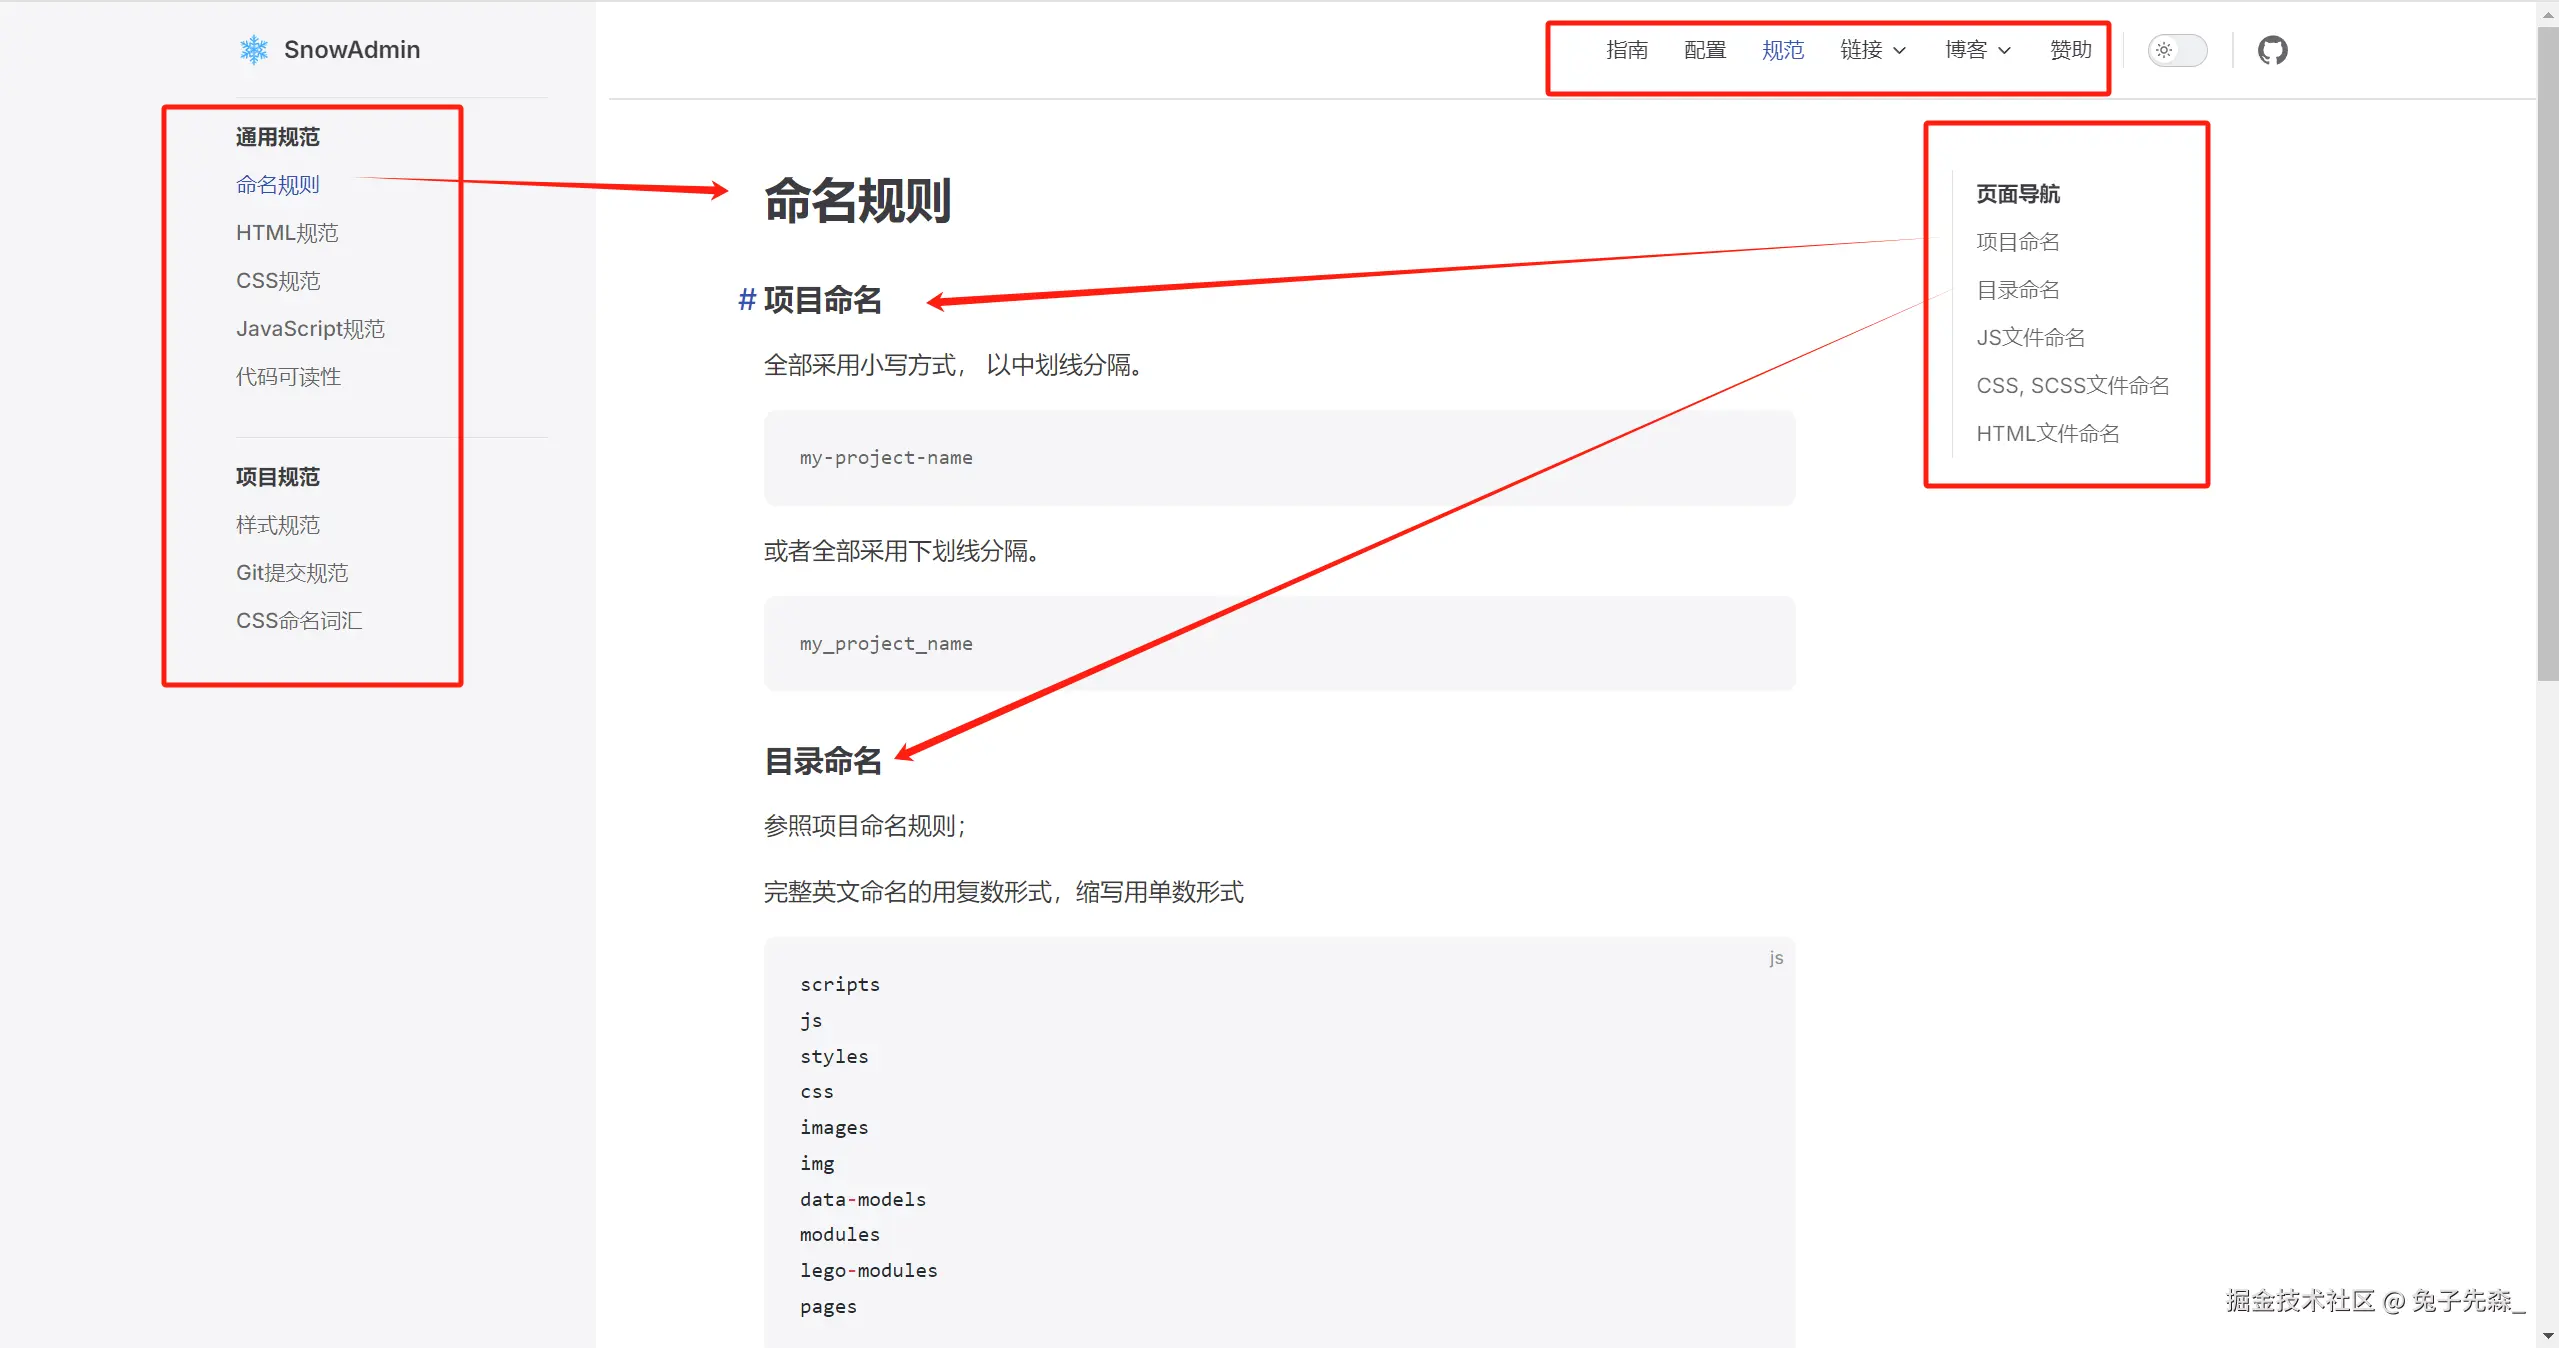Jump to CSS, SCSS文件命名 section
Viewport: 2559px width, 1348px height.
(x=2072, y=386)
